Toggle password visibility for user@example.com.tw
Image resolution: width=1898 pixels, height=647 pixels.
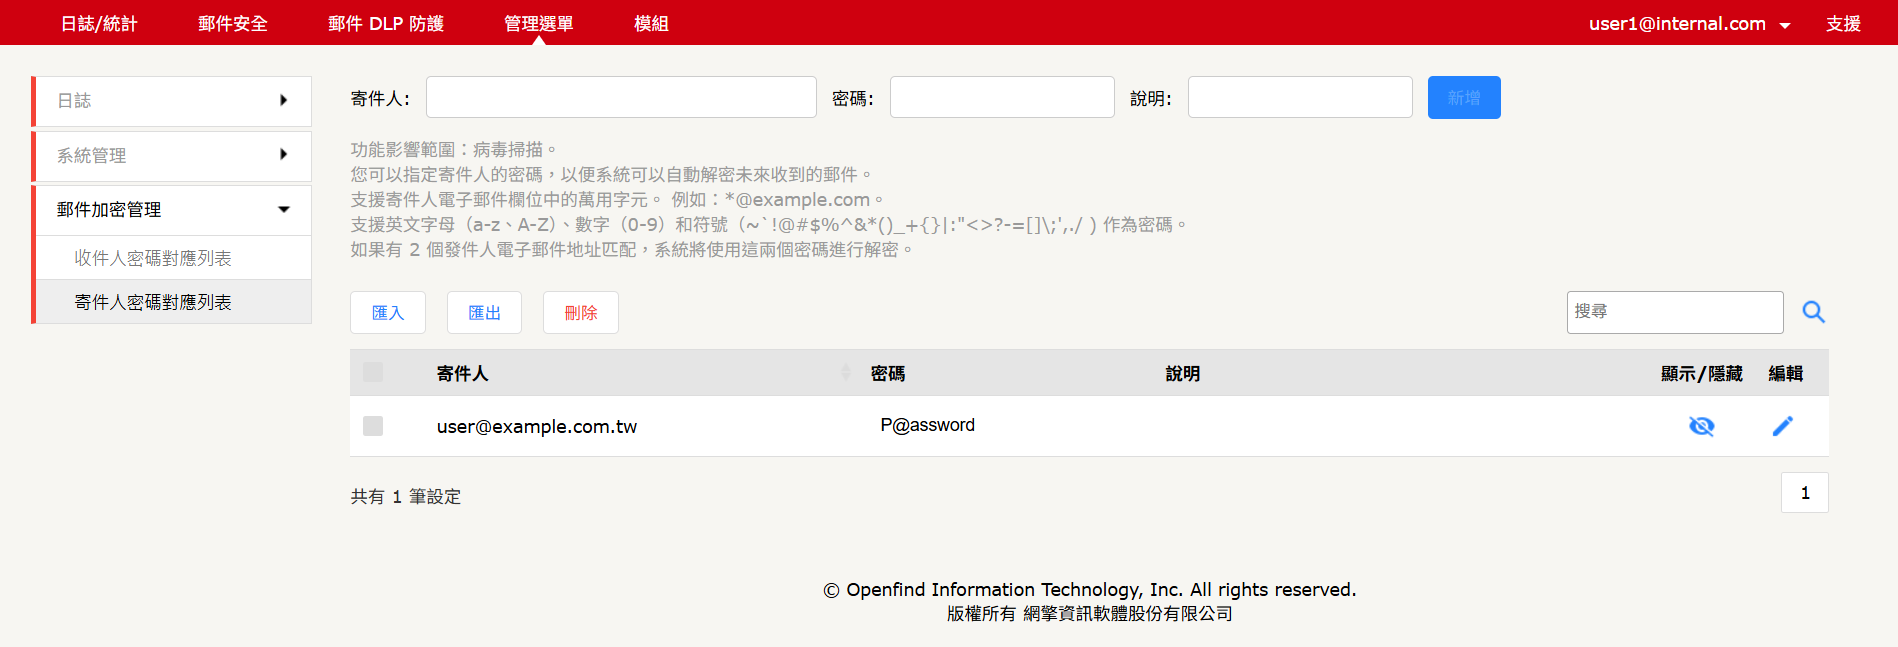[1701, 426]
